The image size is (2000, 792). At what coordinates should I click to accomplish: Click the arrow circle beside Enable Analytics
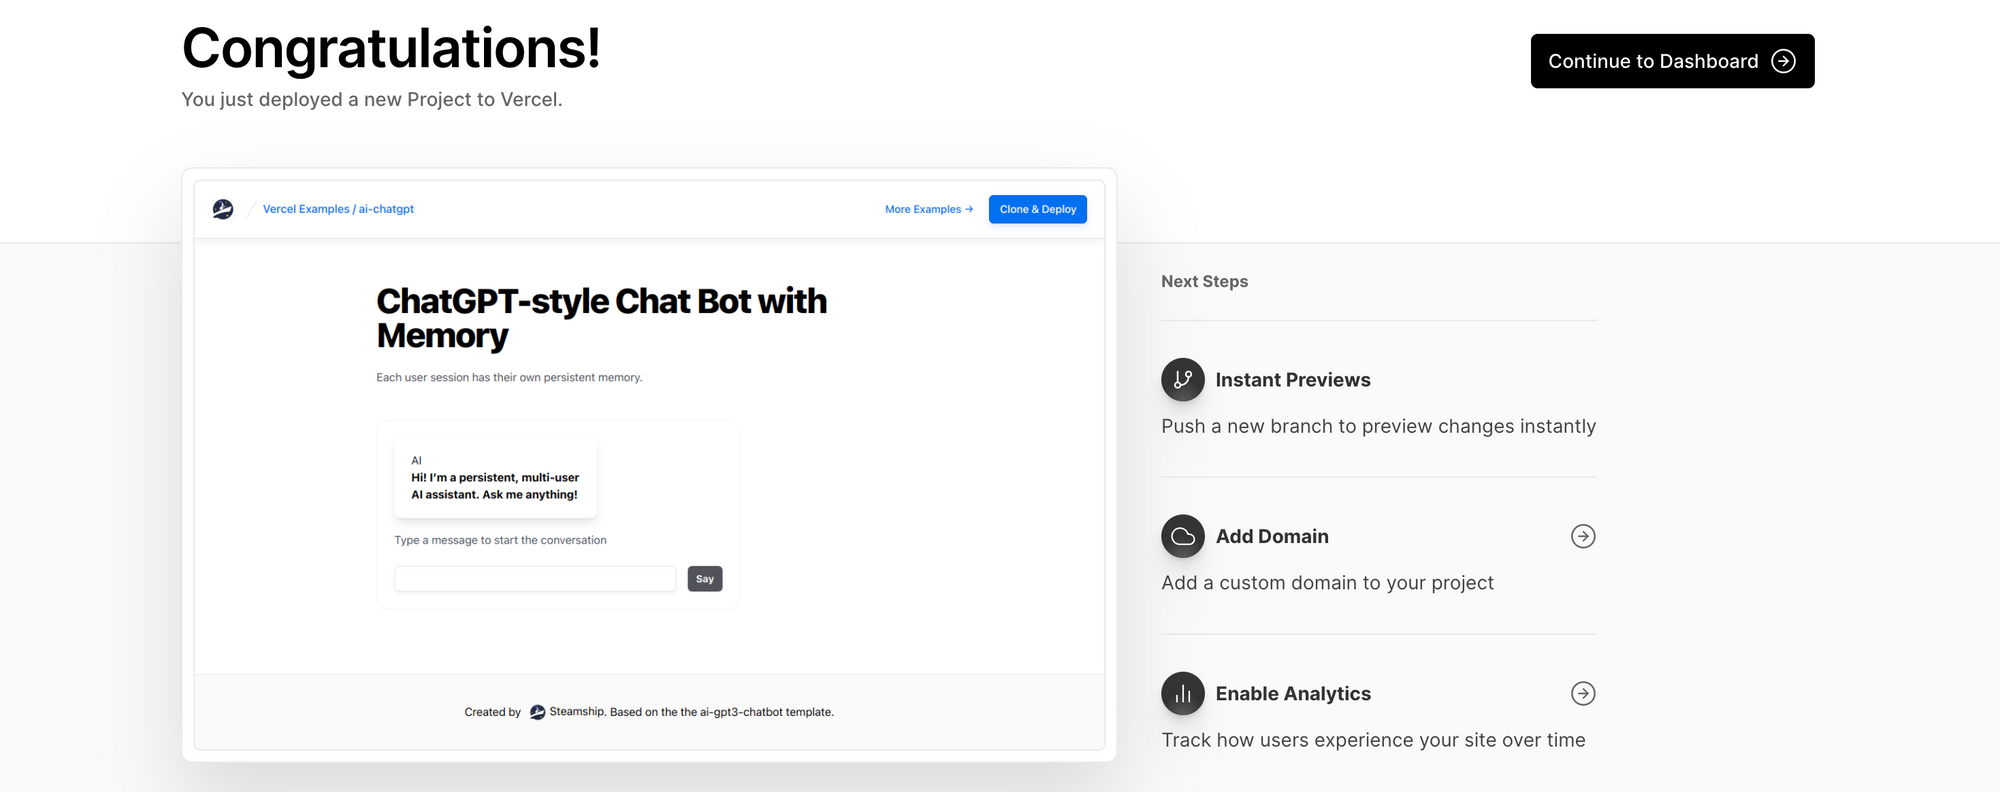tap(1583, 693)
